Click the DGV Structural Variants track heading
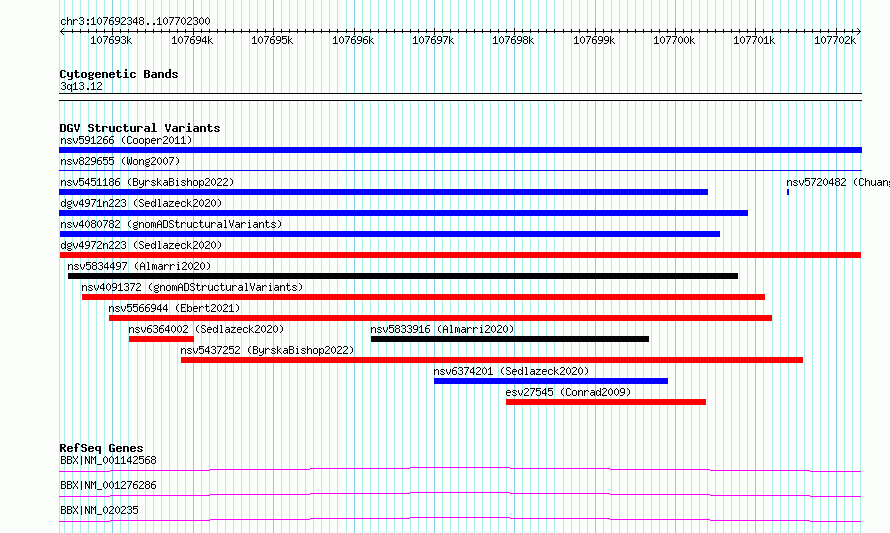Screen dimensions: 890x533 click(x=140, y=128)
